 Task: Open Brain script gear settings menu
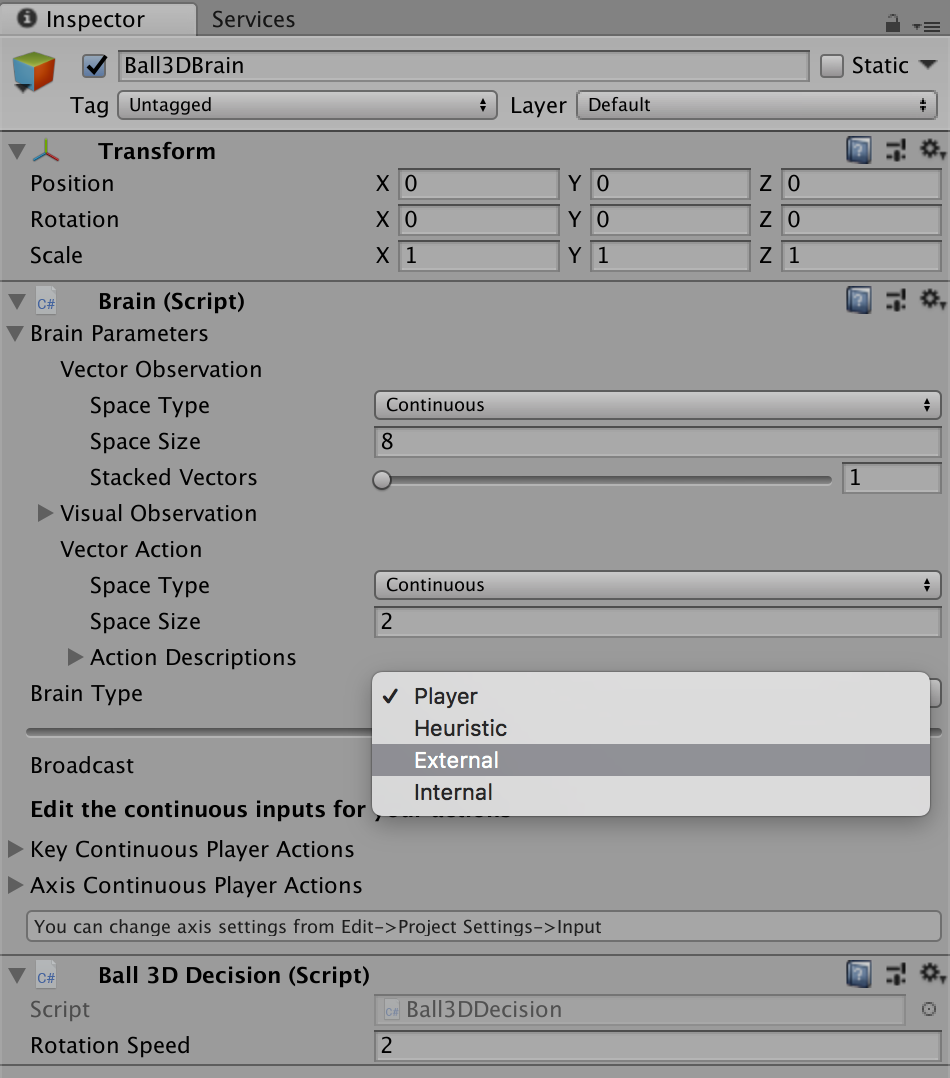click(x=932, y=300)
